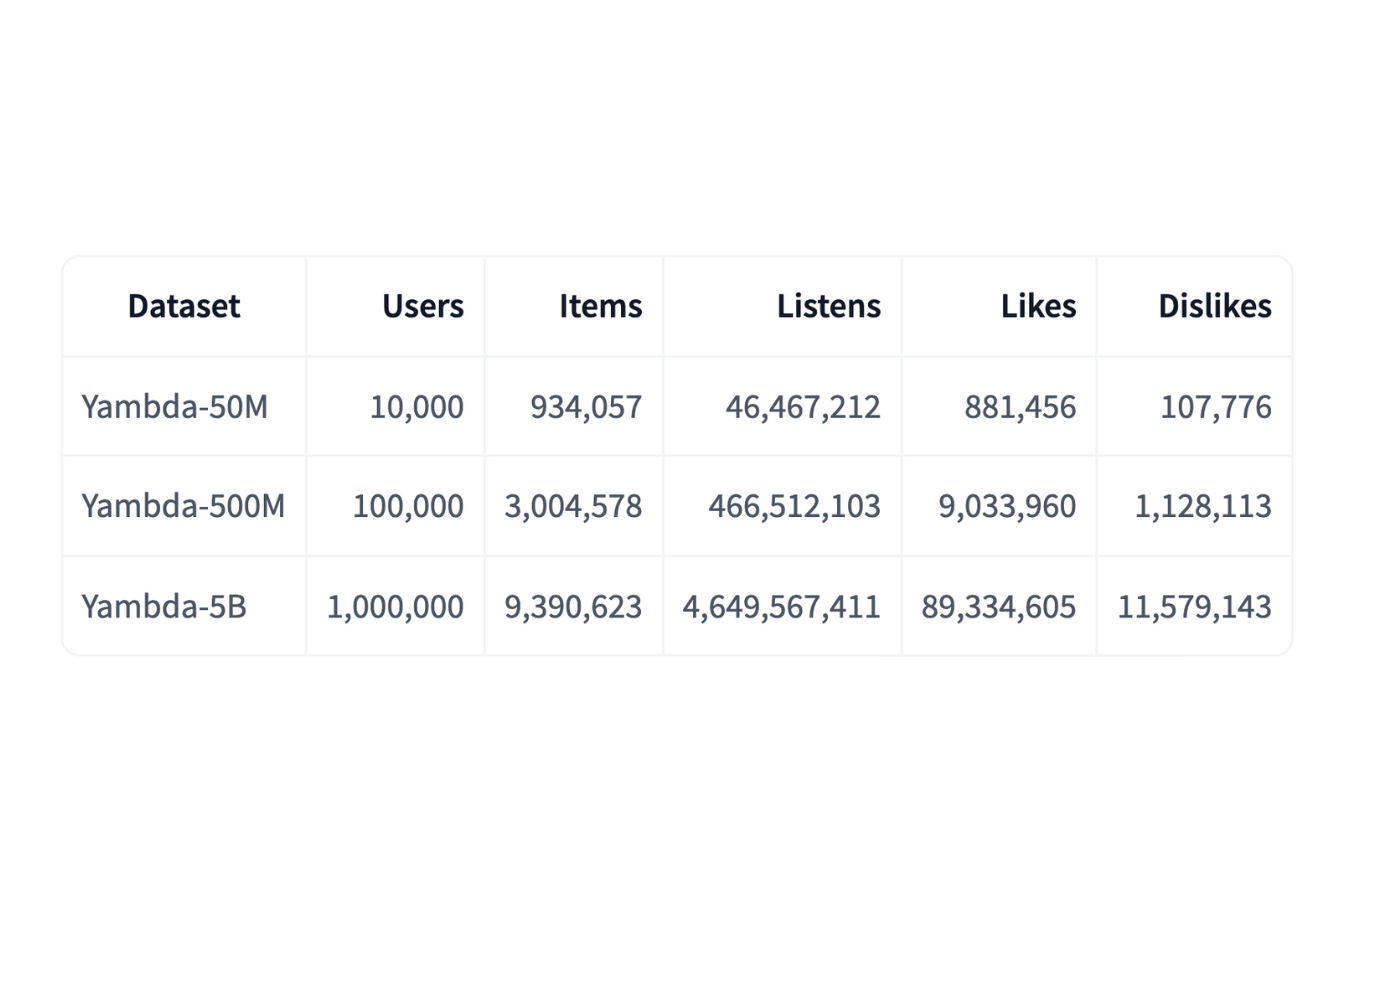1376x992 pixels.
Task: Select the Yambda-5B row label
Action: 164,606
